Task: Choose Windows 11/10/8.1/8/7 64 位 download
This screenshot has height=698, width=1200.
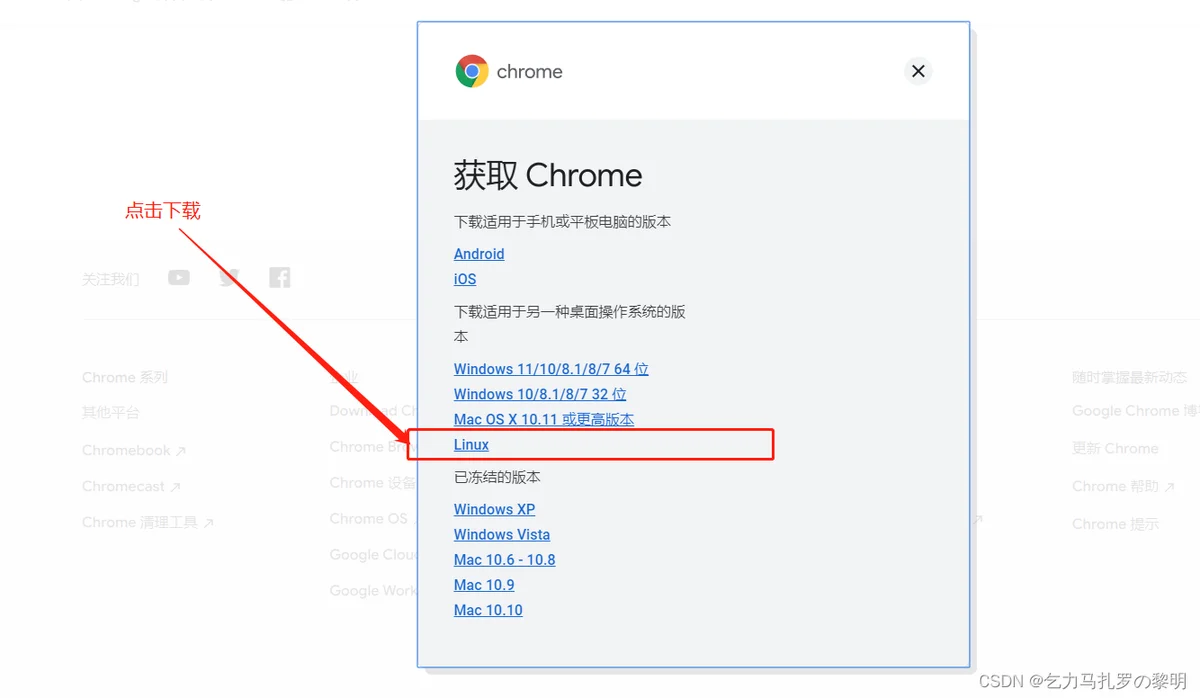Action: [x=551, y=369]
